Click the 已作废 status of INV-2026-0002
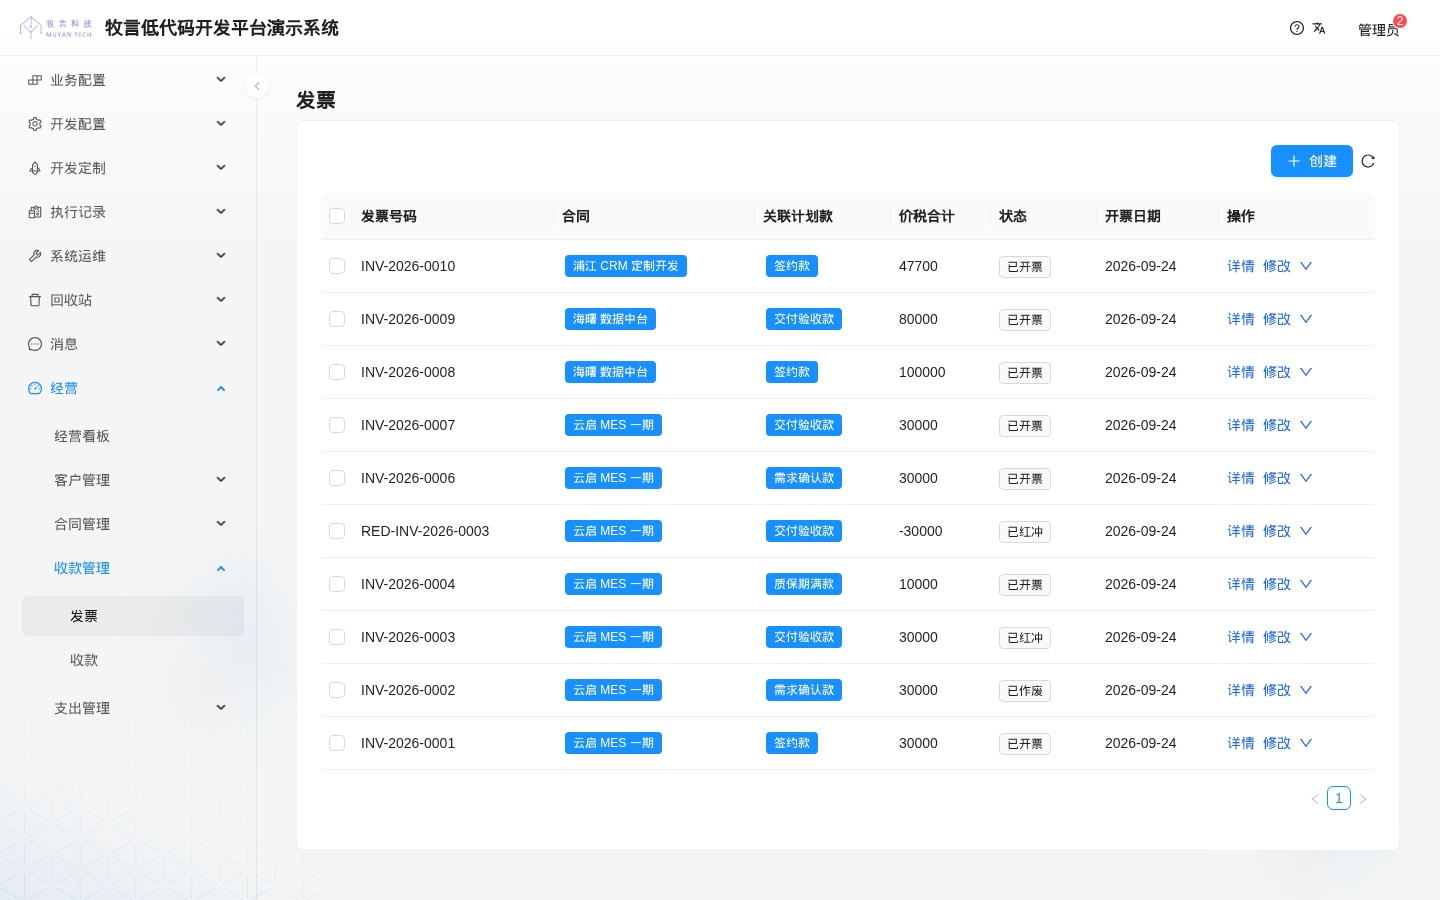Screen dimensions: 1440x900 click(x=1025, y=691)
